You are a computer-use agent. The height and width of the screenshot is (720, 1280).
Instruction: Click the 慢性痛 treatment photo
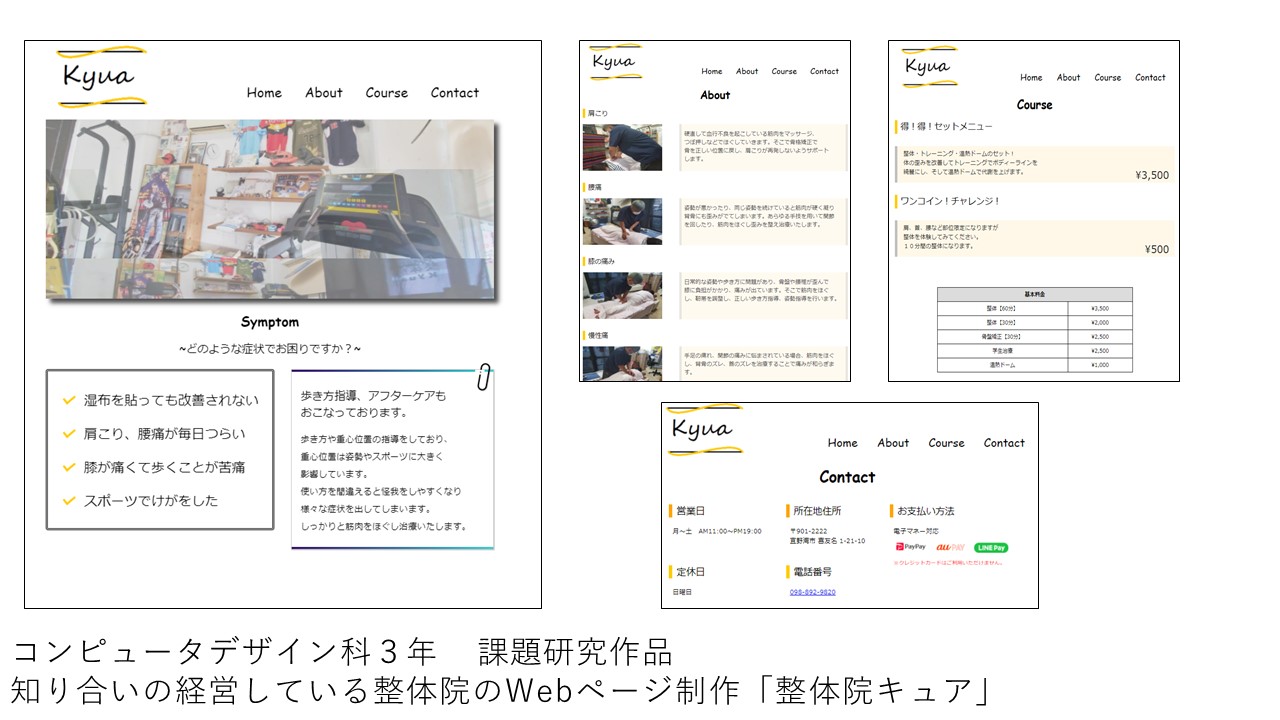[x=622, y=363]
